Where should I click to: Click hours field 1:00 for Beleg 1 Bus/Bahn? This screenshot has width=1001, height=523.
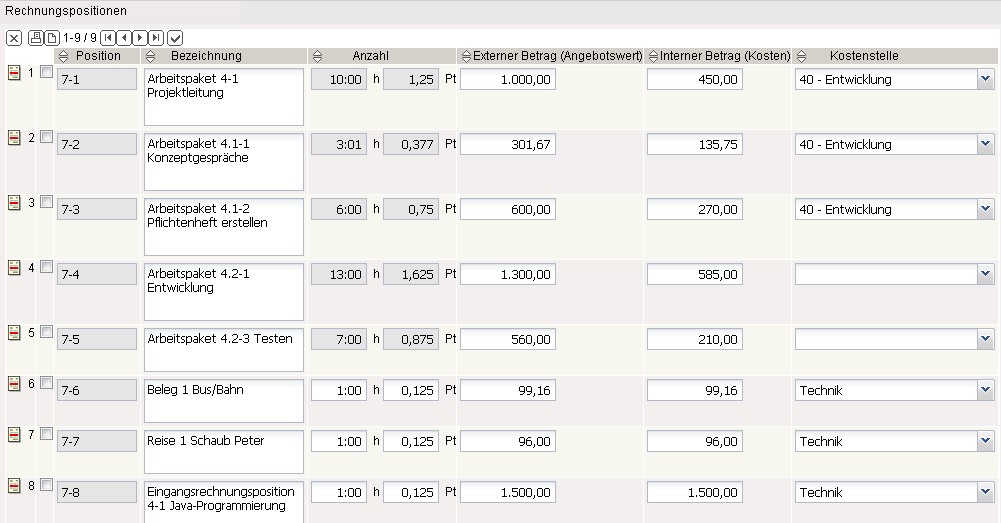pos(339,391)
